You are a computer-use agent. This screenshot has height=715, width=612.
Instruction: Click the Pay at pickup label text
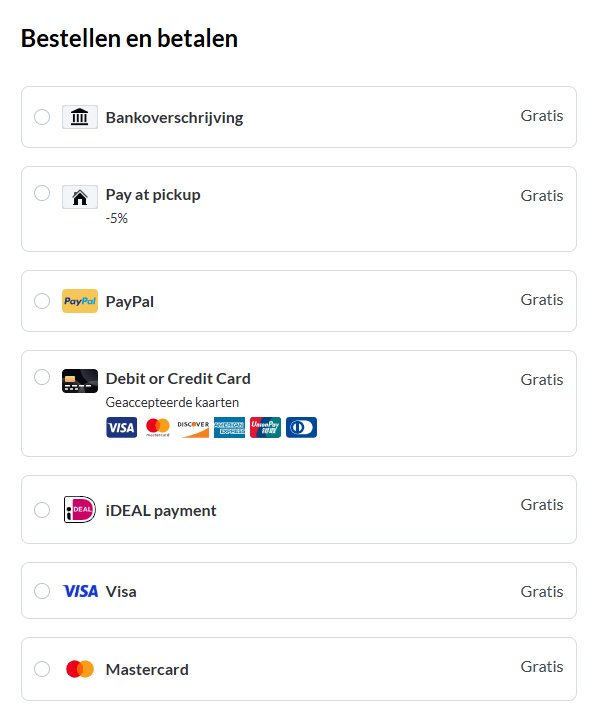coord(153,195)
